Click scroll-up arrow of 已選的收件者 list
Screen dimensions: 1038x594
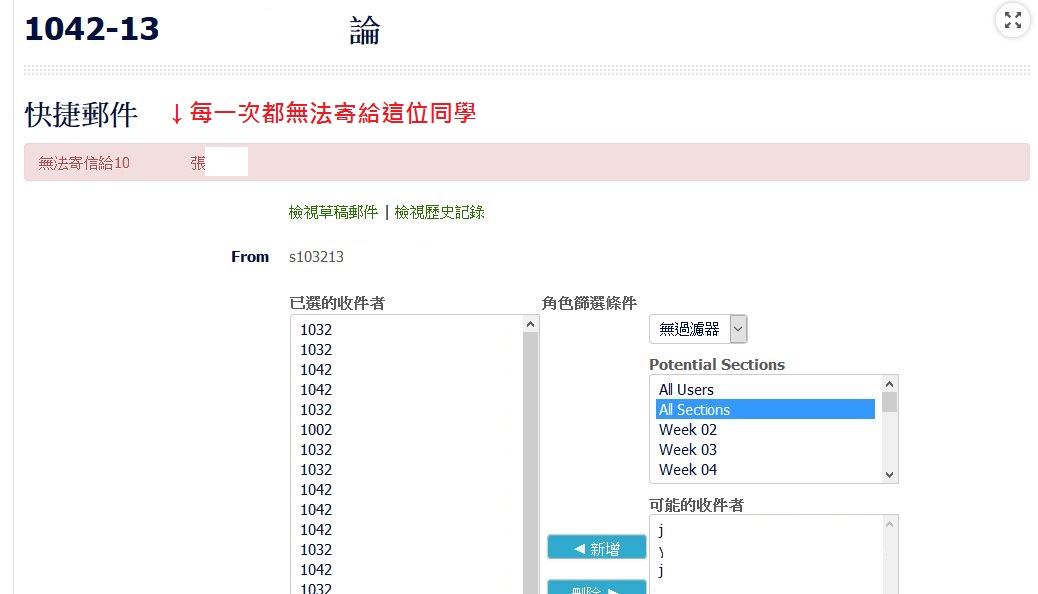pyautogui.click(x=530, y=325)
